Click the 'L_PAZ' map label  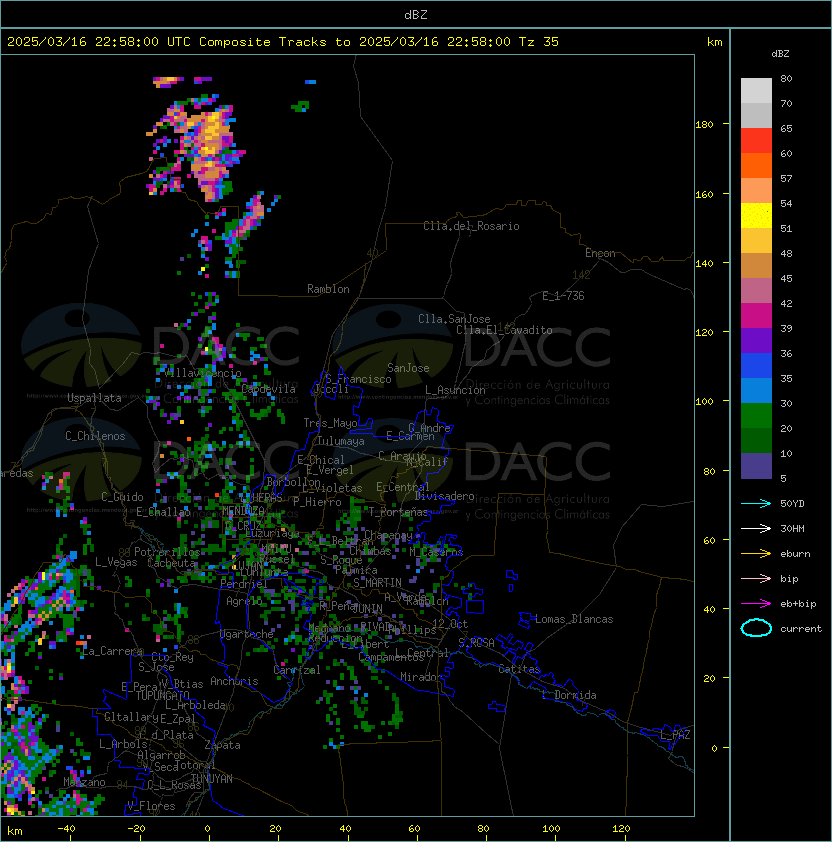675,735
